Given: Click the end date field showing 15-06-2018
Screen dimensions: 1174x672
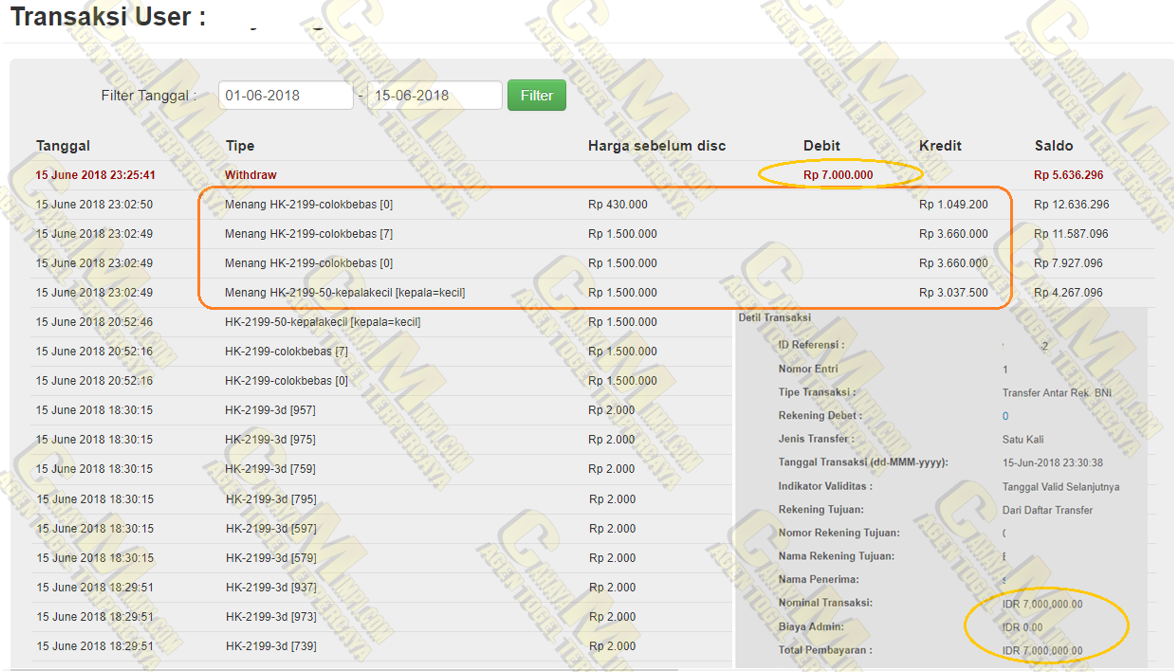Looking at the screenshot, I should tap(434, 95).
